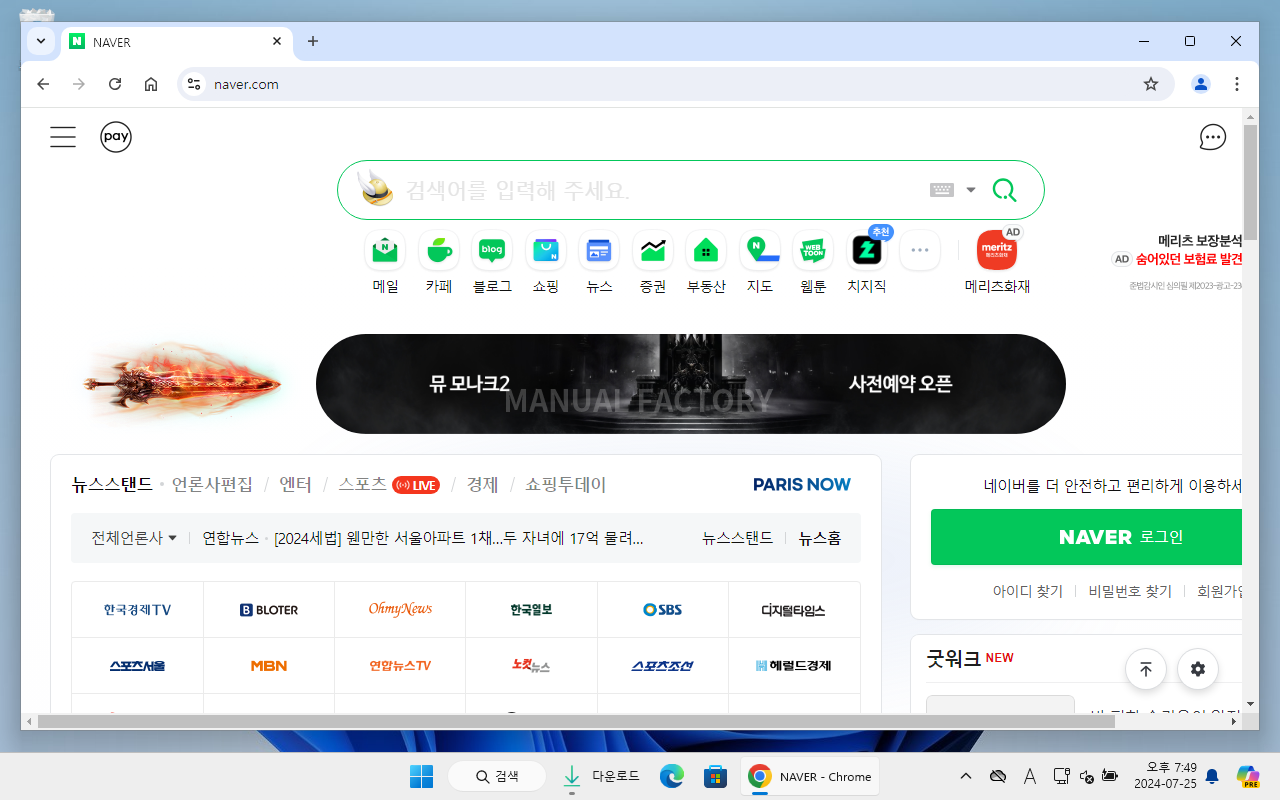This screenshot has width=1280, height=800.
Task: Open the 치지직 shortcut icon
Action: pos(867,250)
